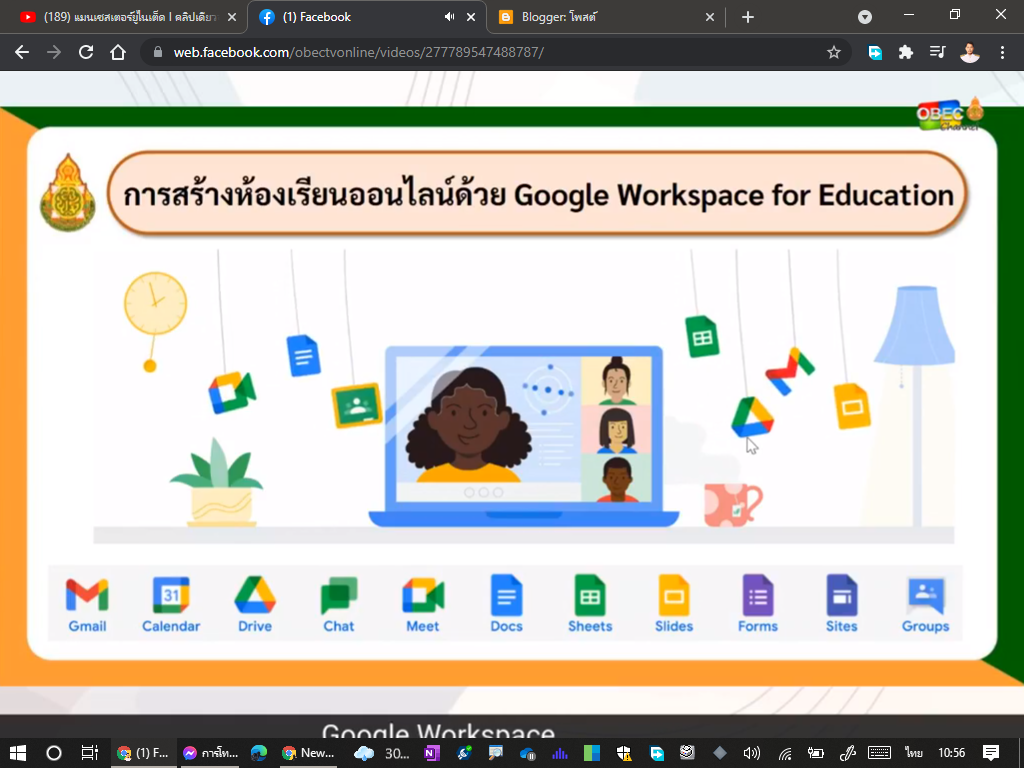Click the OBEC Channel logo
The height and width of the screenshot is (768, 1024).
click(950, 115)
